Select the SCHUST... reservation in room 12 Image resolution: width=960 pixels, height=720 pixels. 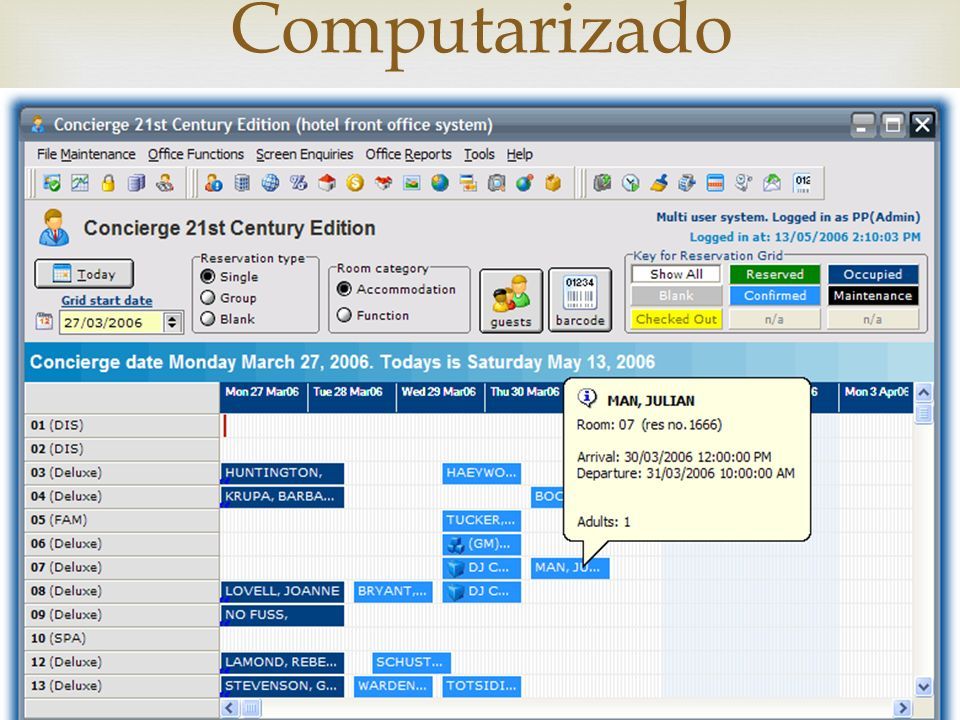coord(411,662)
